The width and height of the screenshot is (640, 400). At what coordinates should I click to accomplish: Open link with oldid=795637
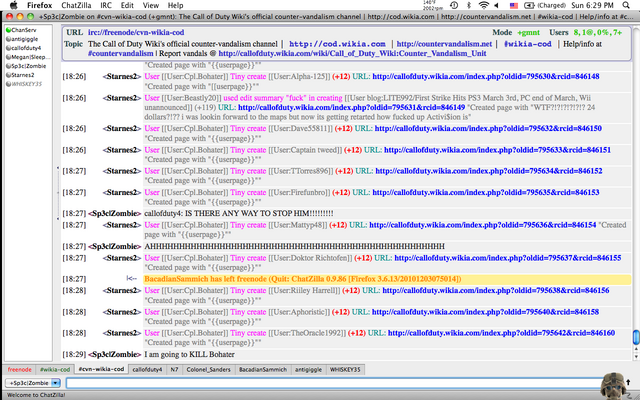[x=508, y=258]
